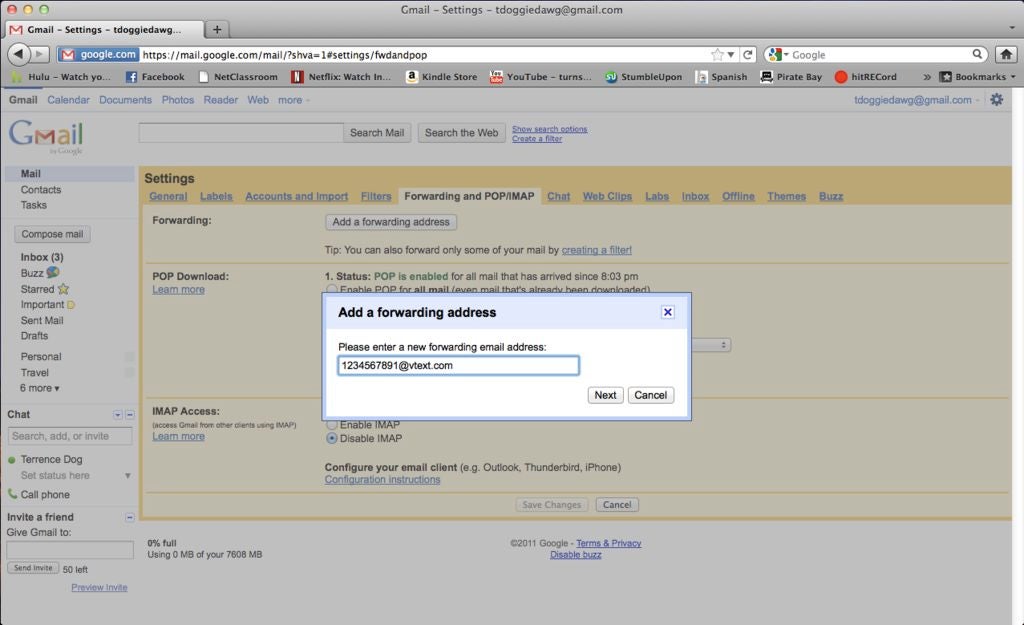Focus the forwarding email address field
The image size is (1024, 625).
coord(458,366)
